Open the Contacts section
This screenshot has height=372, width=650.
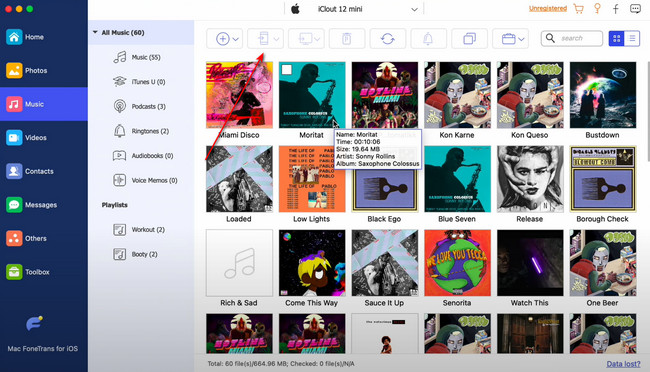click(x=44, y=171)
